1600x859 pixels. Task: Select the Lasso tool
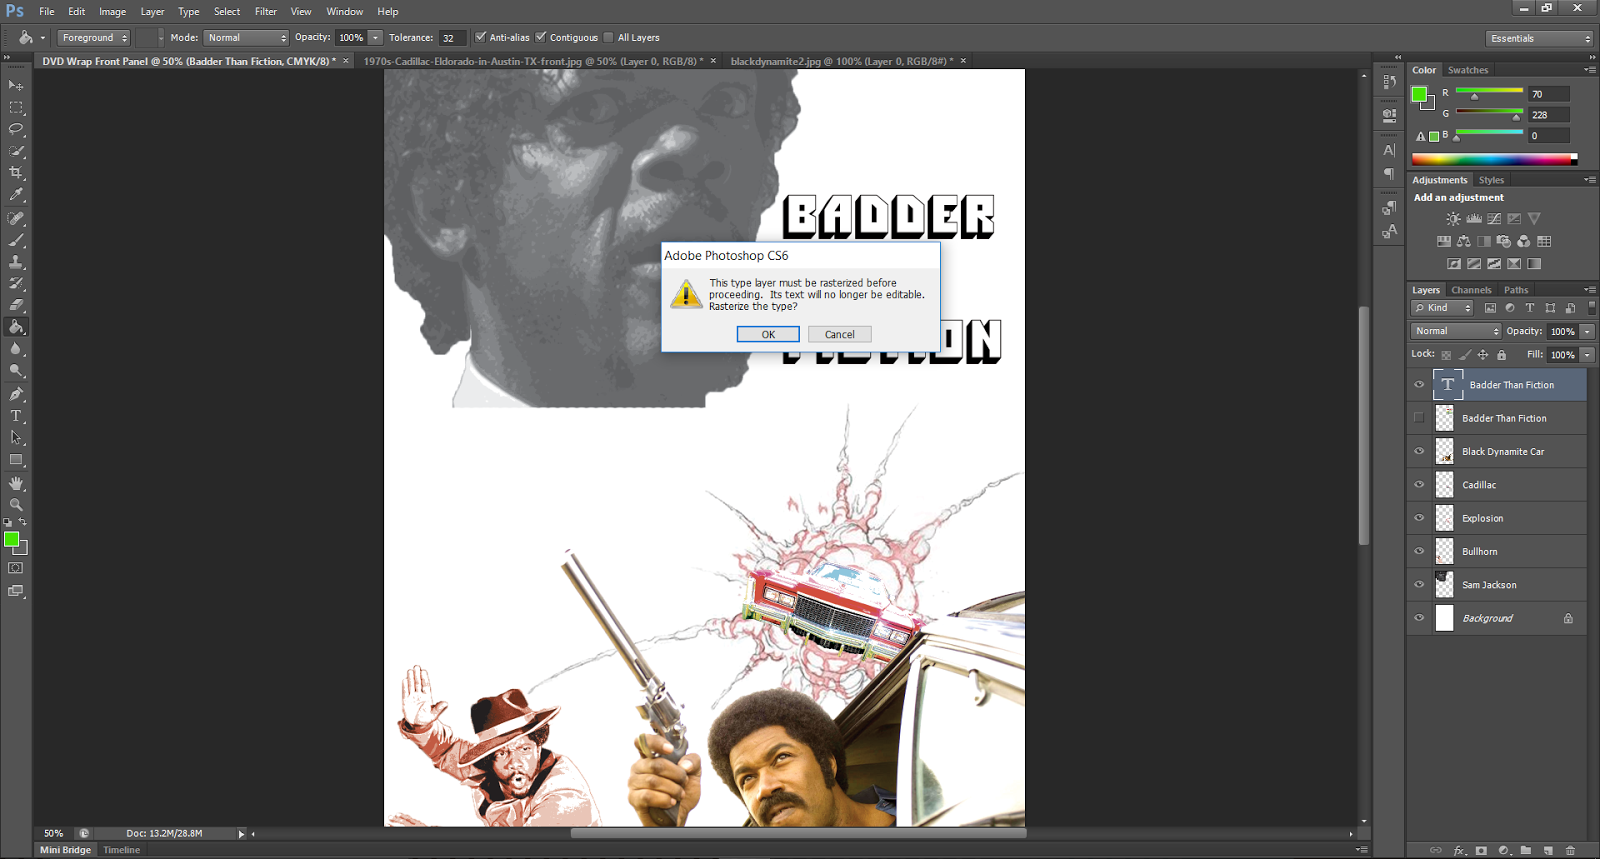[16, 130]
